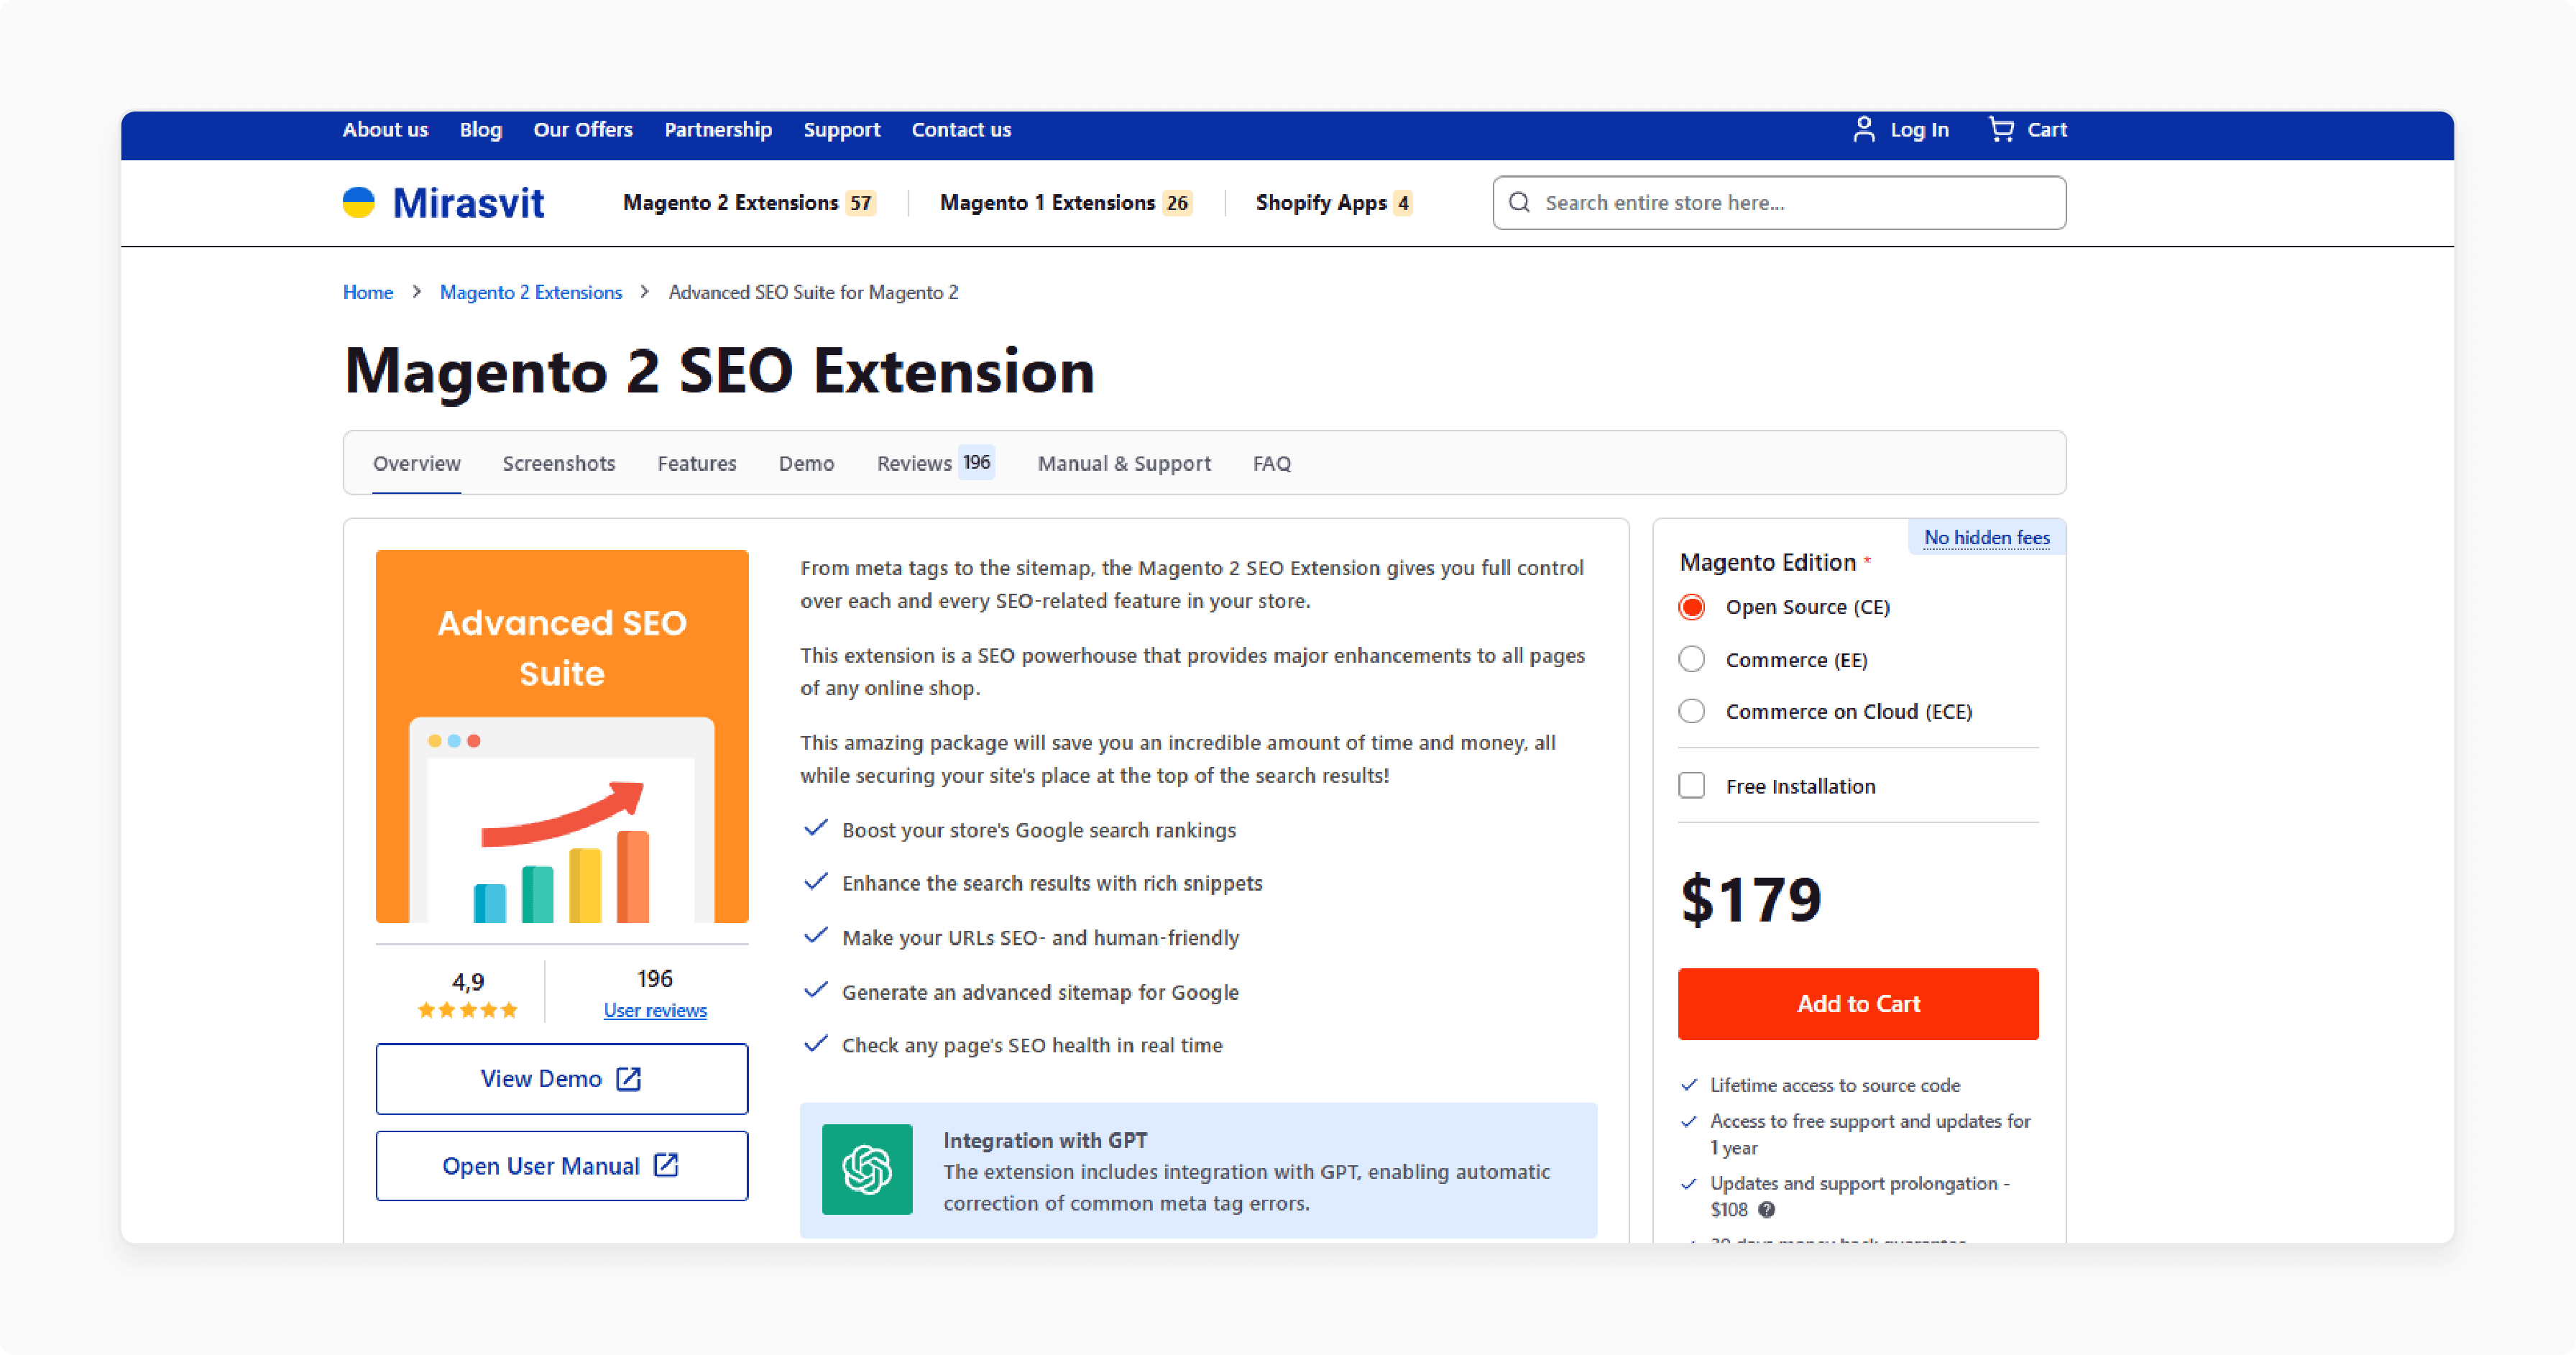
Task: Open the Features tab
Action: pos(697,463)
